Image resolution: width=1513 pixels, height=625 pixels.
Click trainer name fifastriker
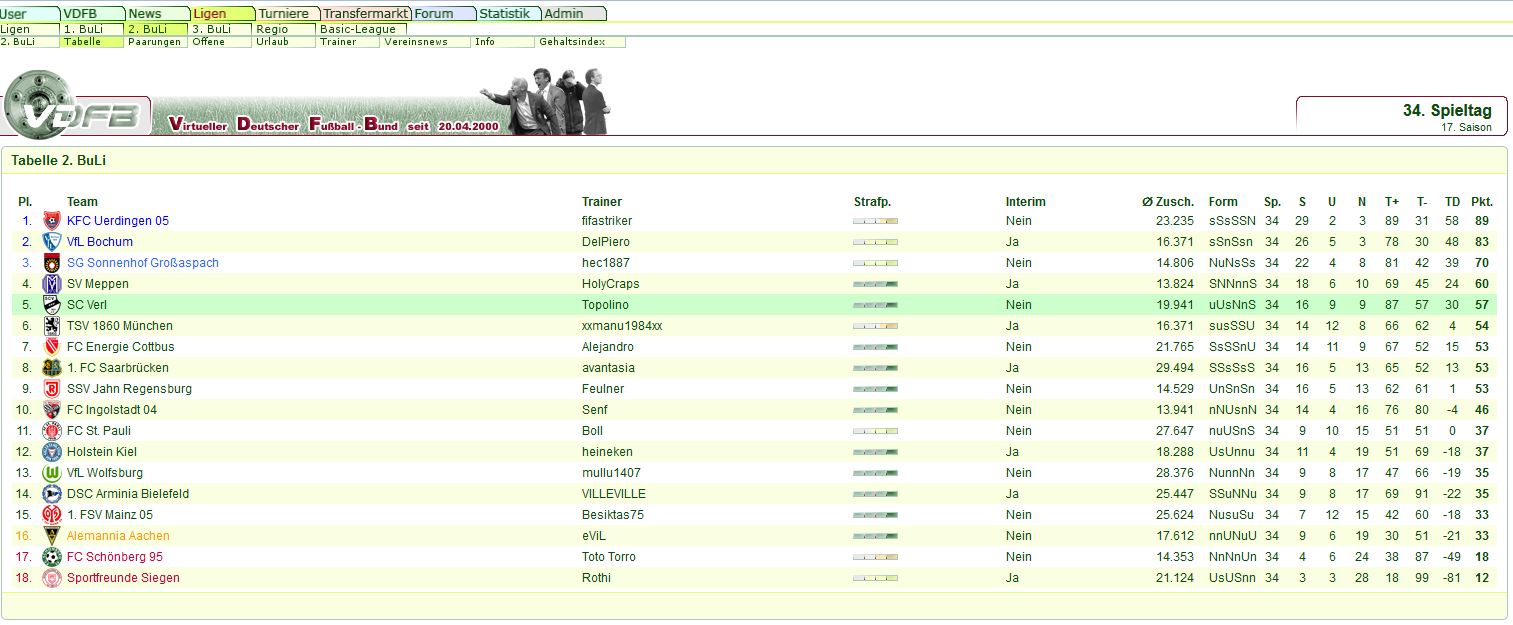click(607, 221)
